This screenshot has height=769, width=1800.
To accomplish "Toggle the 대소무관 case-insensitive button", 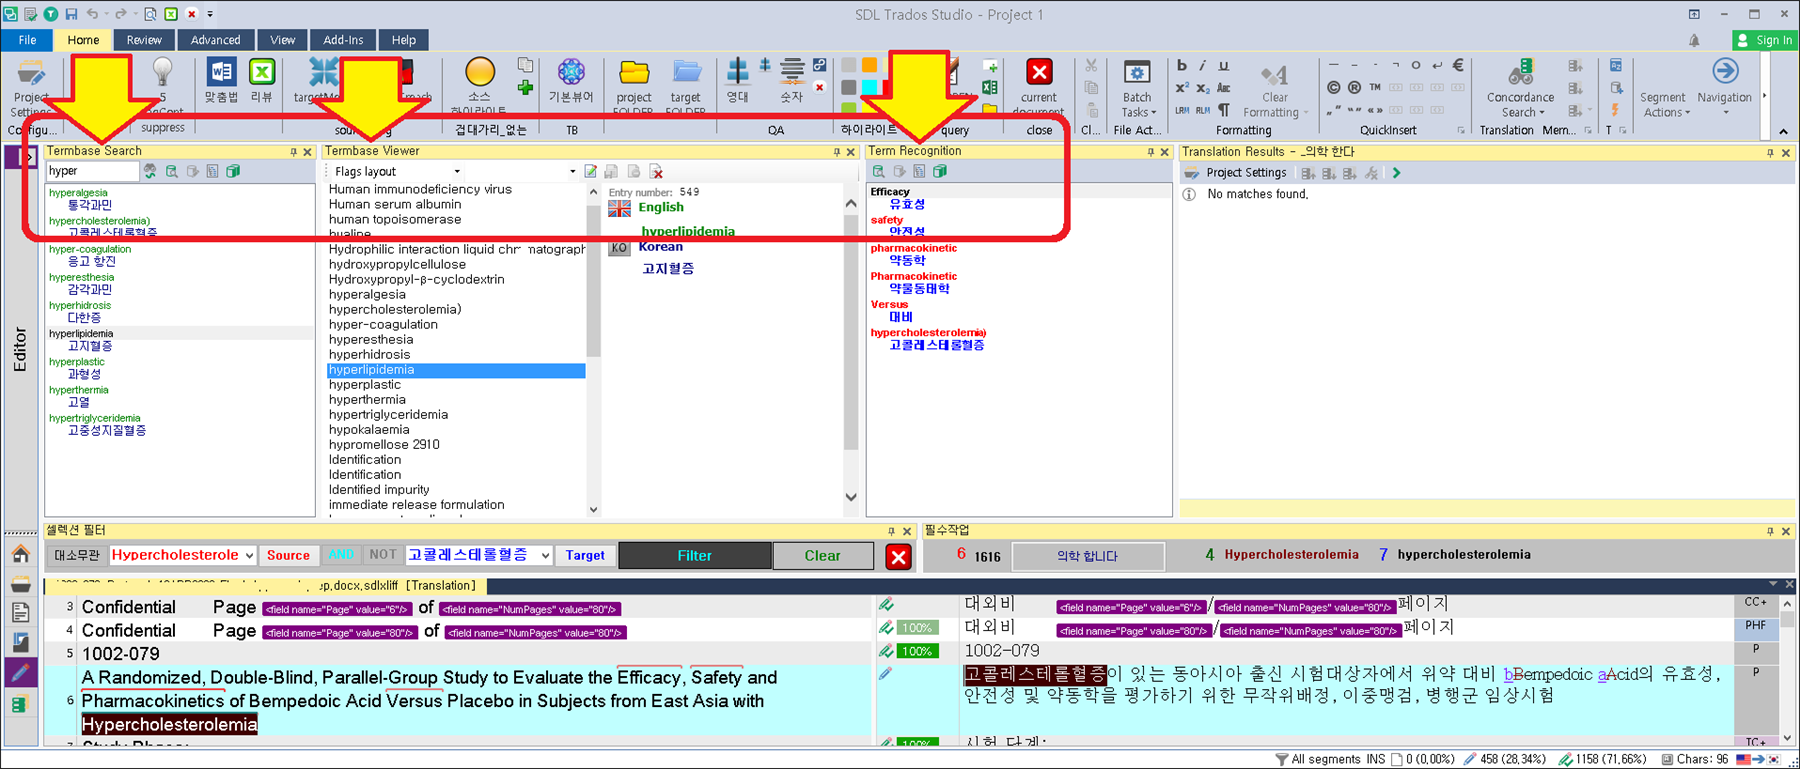I will coord(77,555).
